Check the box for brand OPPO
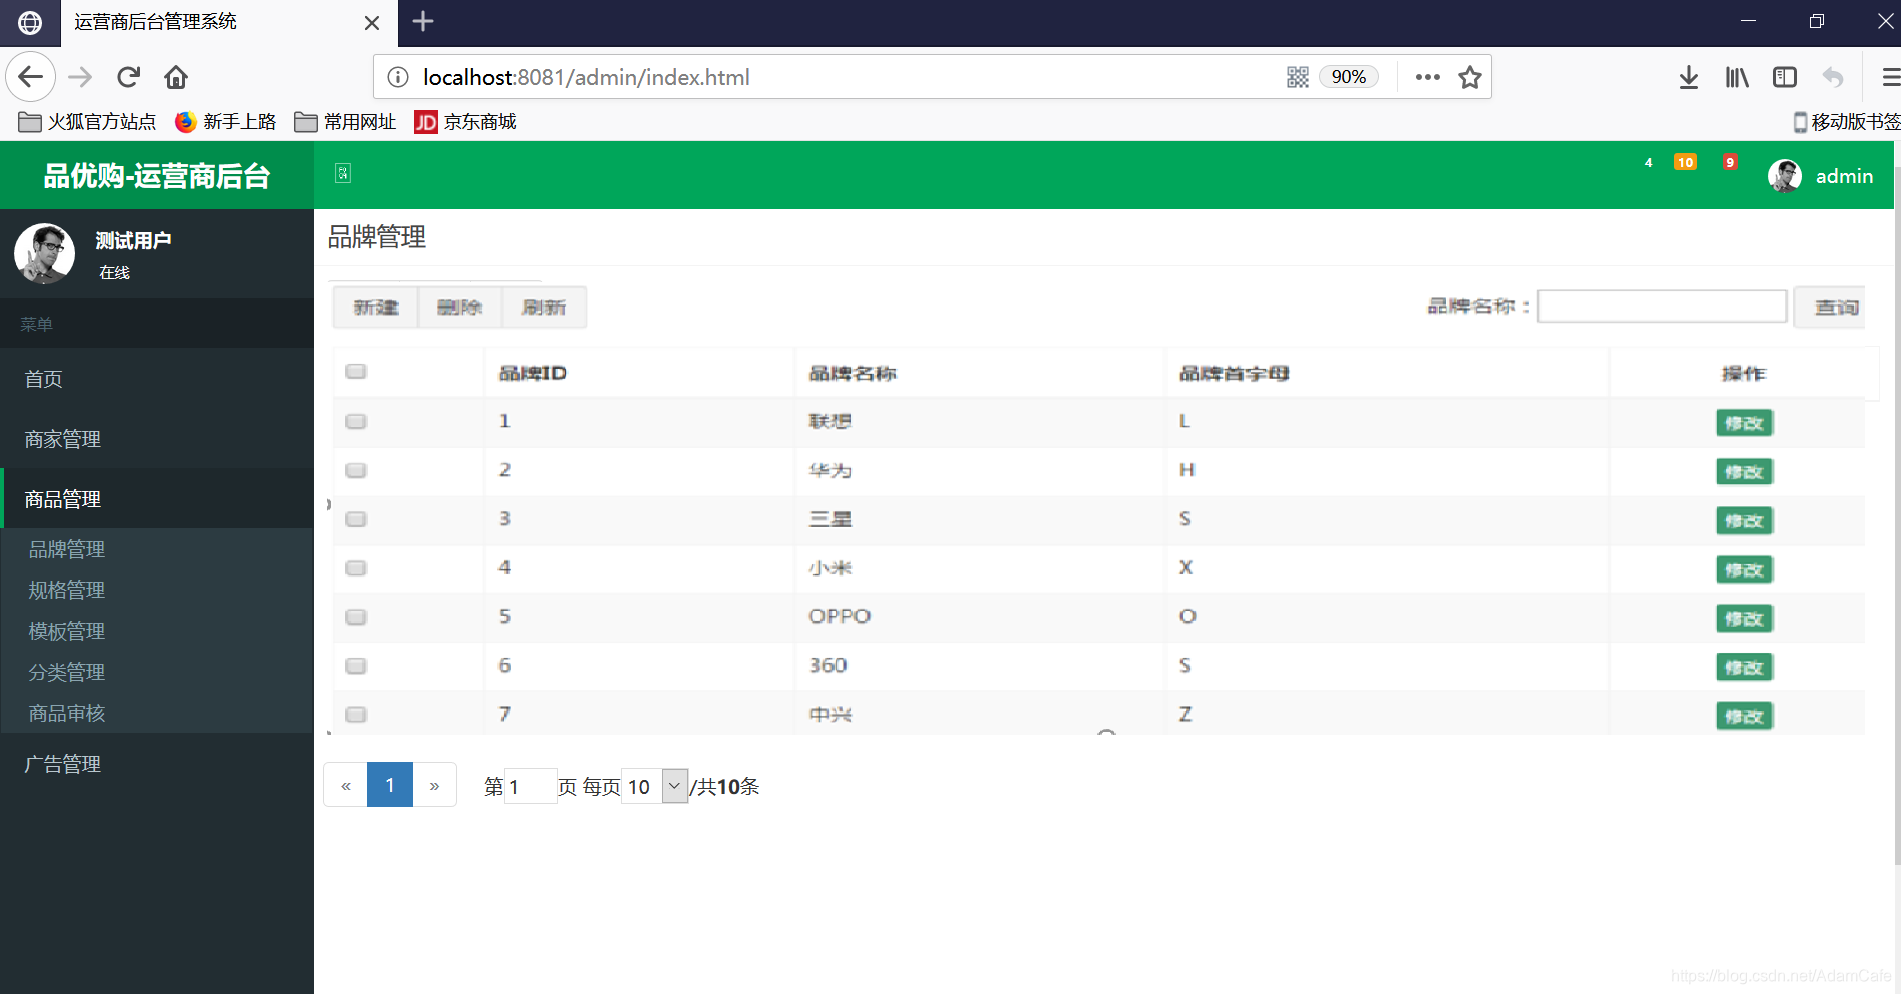Image resolution: width=1901 pixels, height=994 pixels. point(356,617)
